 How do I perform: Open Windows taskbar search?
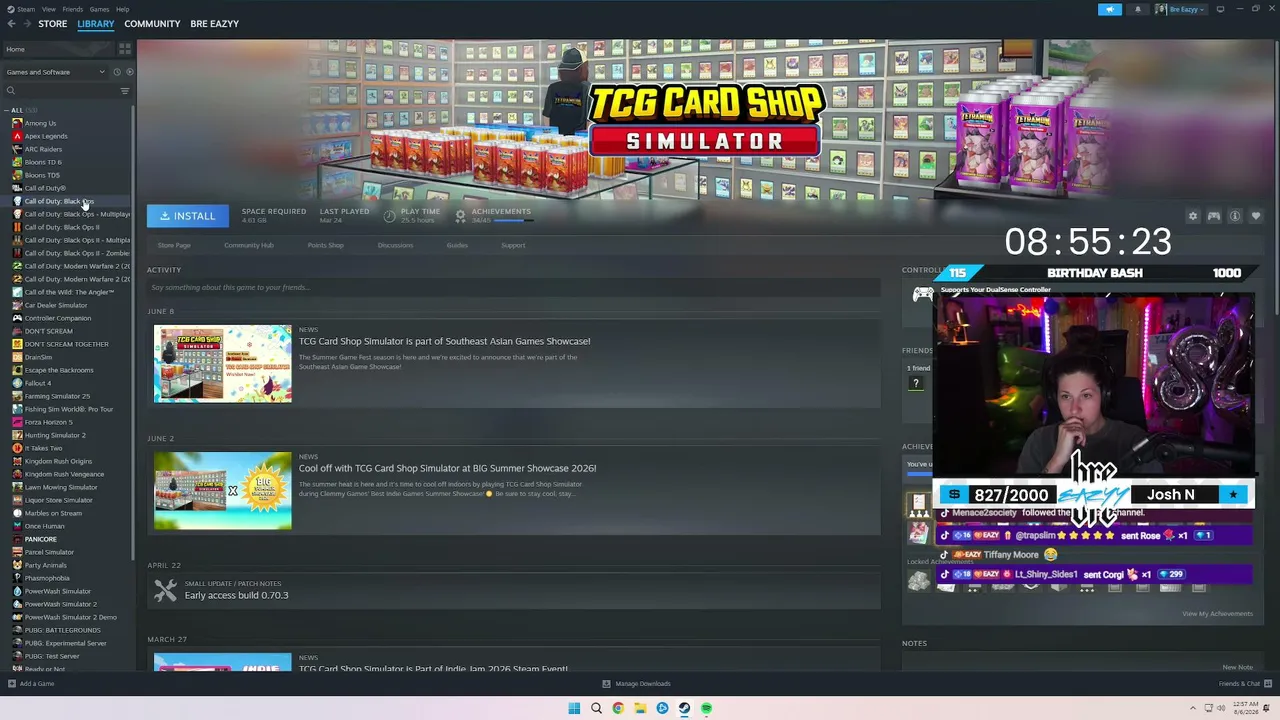point(596,708)
